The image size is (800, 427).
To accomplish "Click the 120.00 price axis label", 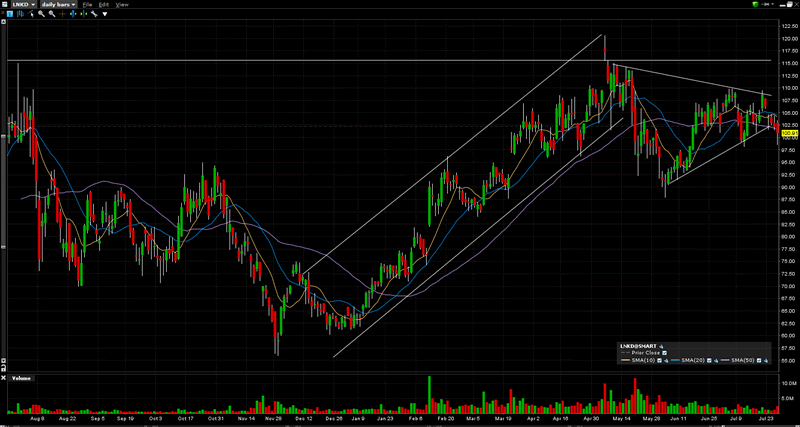I will (789, 39).
